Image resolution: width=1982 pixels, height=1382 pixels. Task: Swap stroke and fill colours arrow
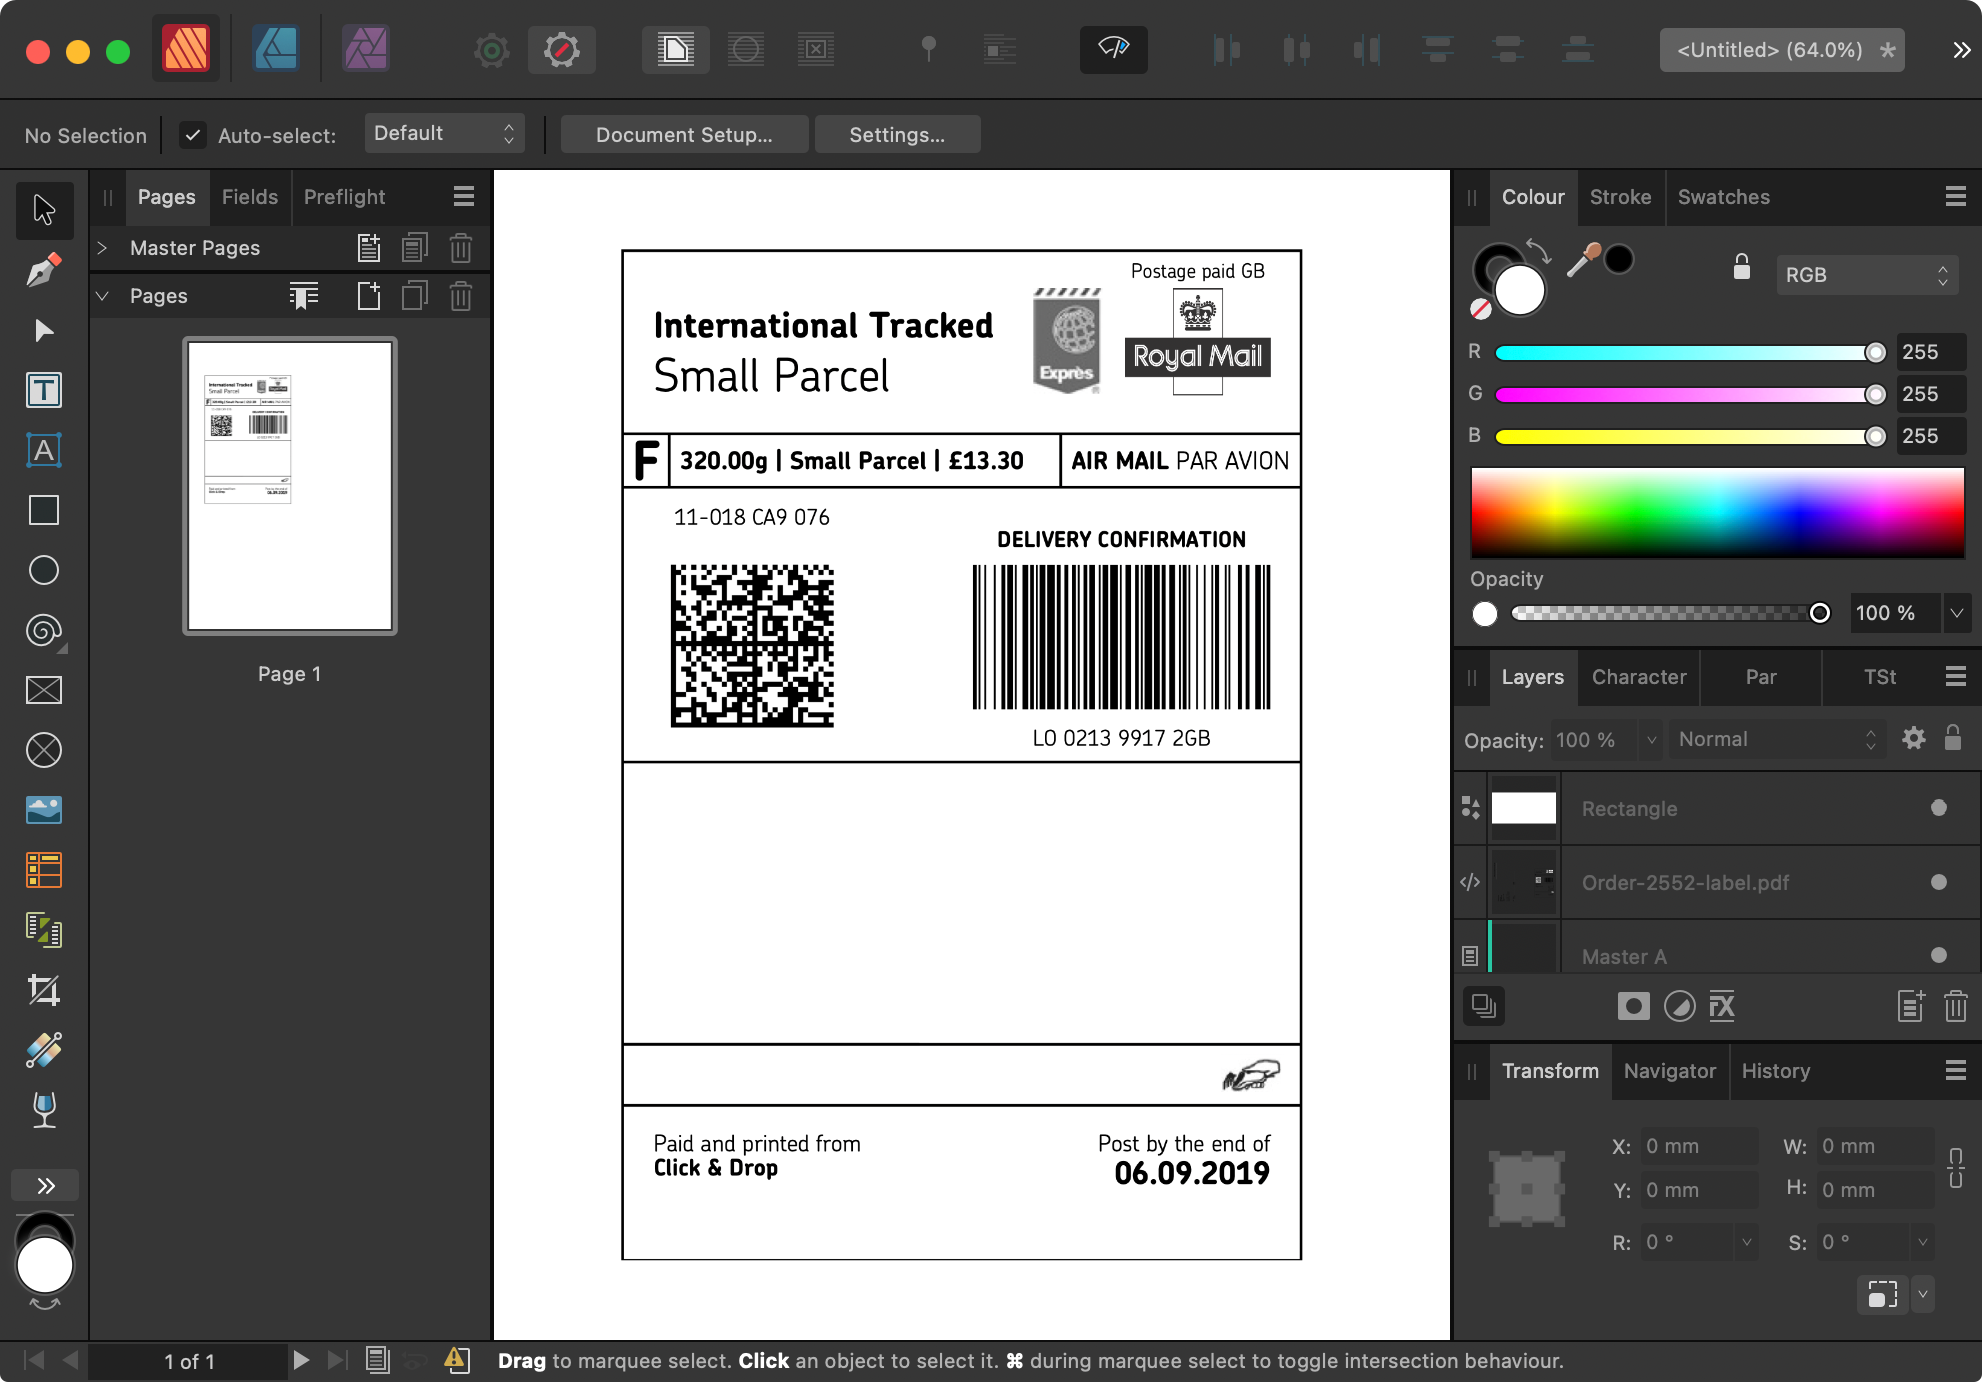pos(1538,251)
